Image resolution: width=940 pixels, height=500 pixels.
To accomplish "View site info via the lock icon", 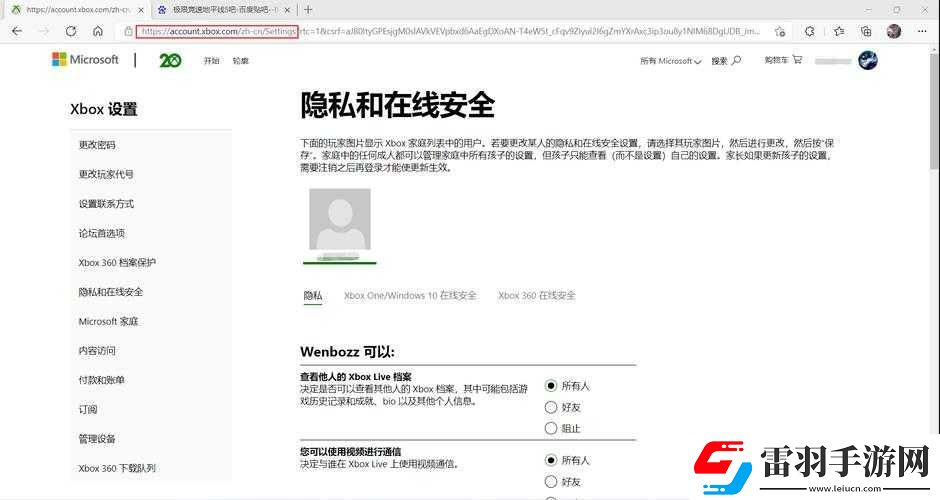I will [x=128, y=31].
